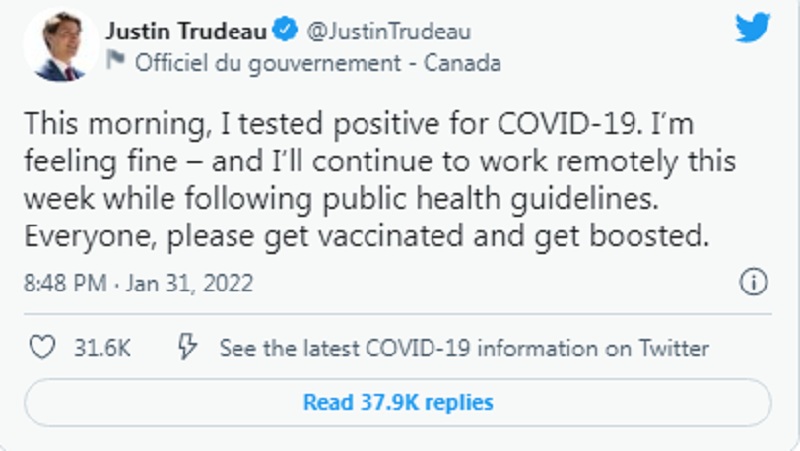Click the word Canada in the account label
This screenshot has width=800, height=451.
click(462, 63)
